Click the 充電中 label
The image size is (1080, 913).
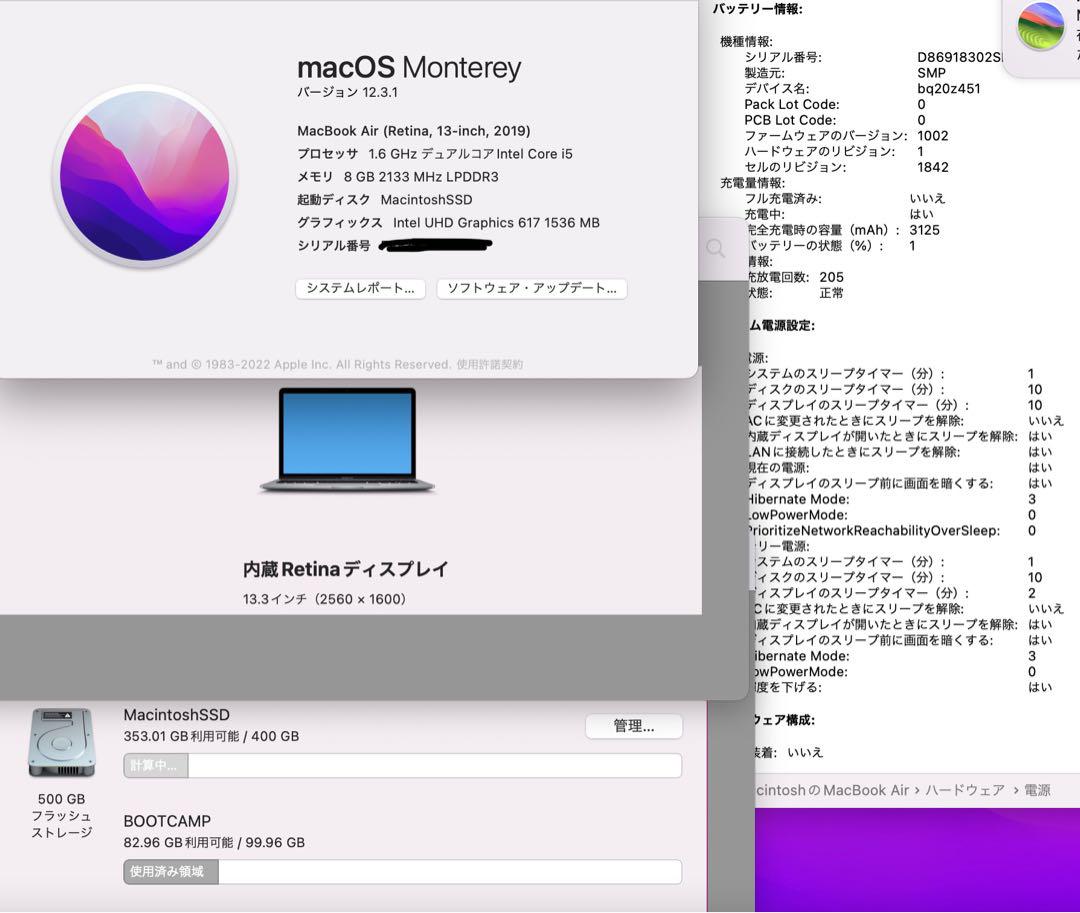765,215
